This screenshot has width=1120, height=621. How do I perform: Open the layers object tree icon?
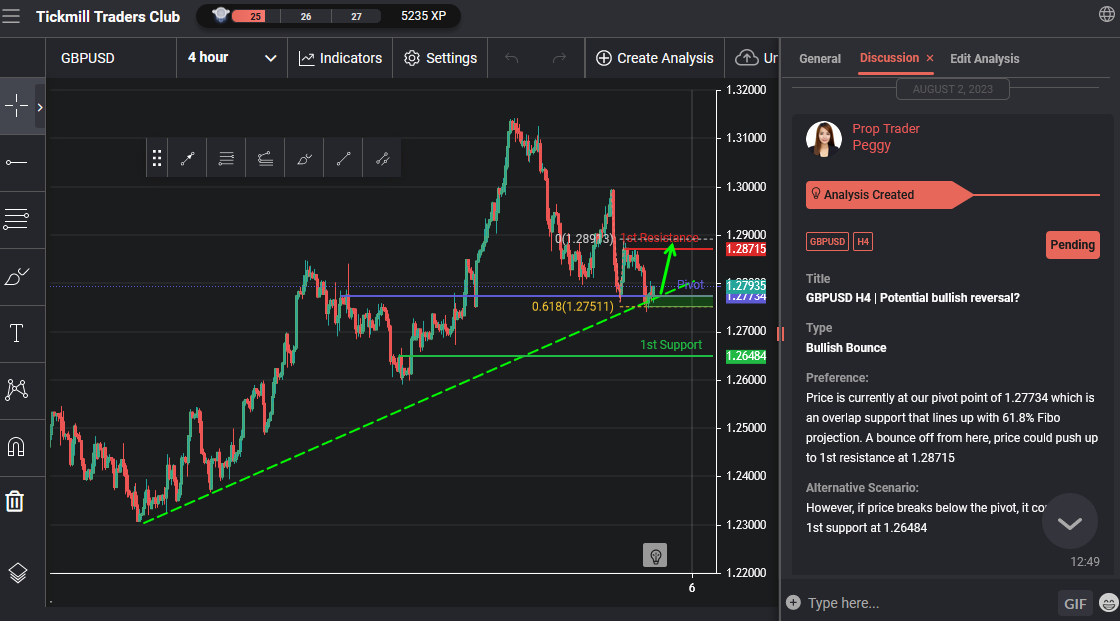coord(17,572)
